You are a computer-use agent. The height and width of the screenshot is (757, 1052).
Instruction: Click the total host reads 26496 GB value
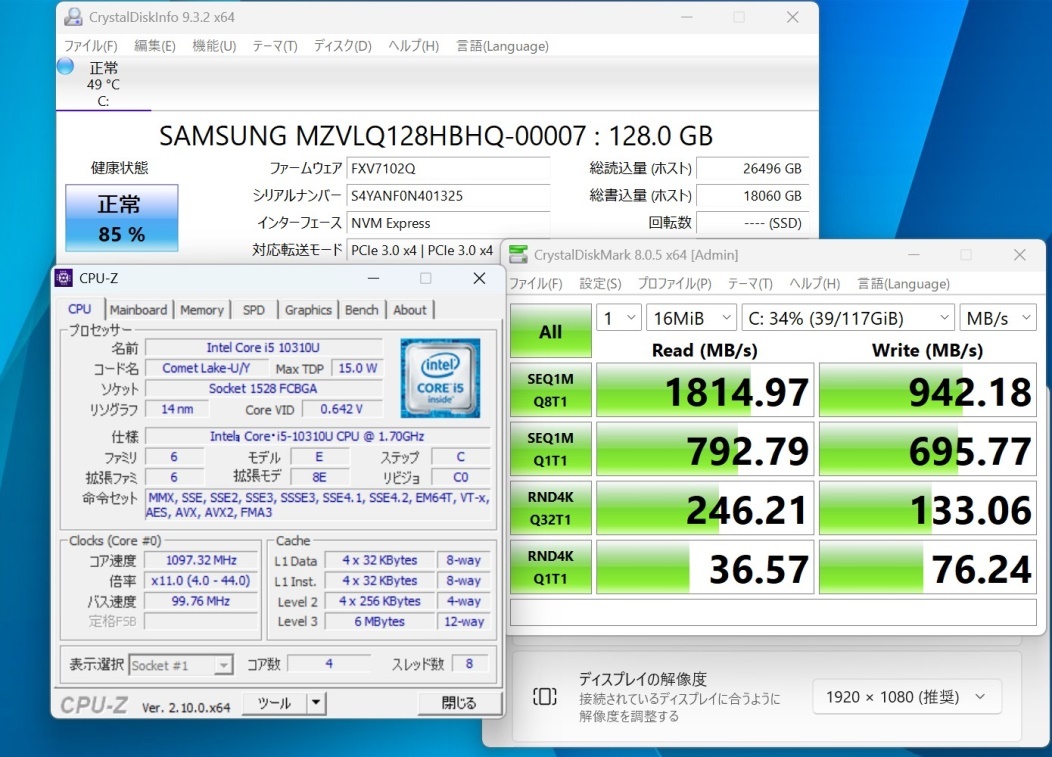[x=753, y=168]
